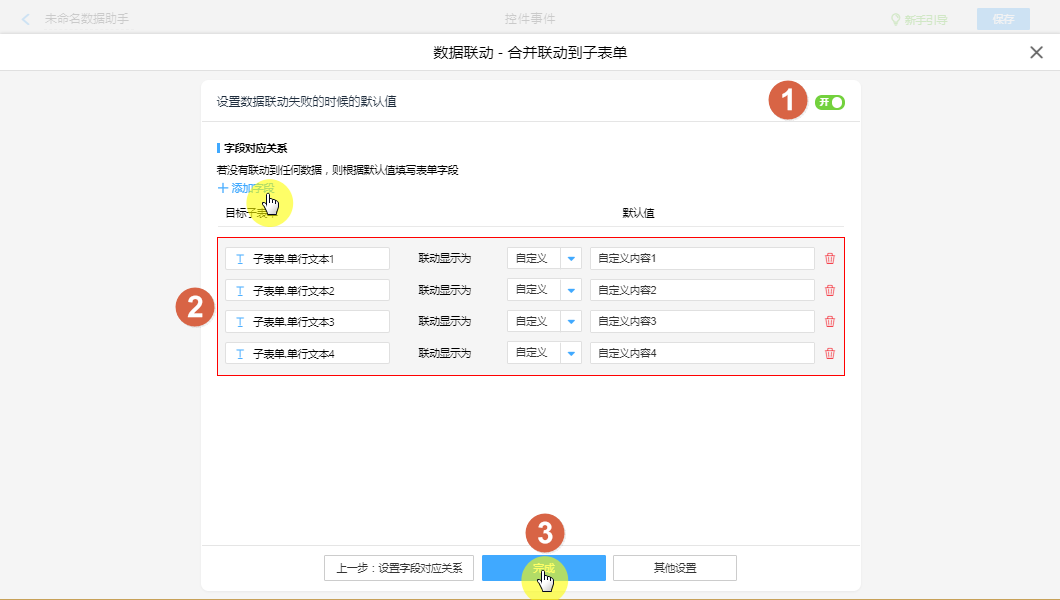Delete the 子表单.单行文本1 row
The height and width of the screenshot is (600, 1060).
click(829, 258)
